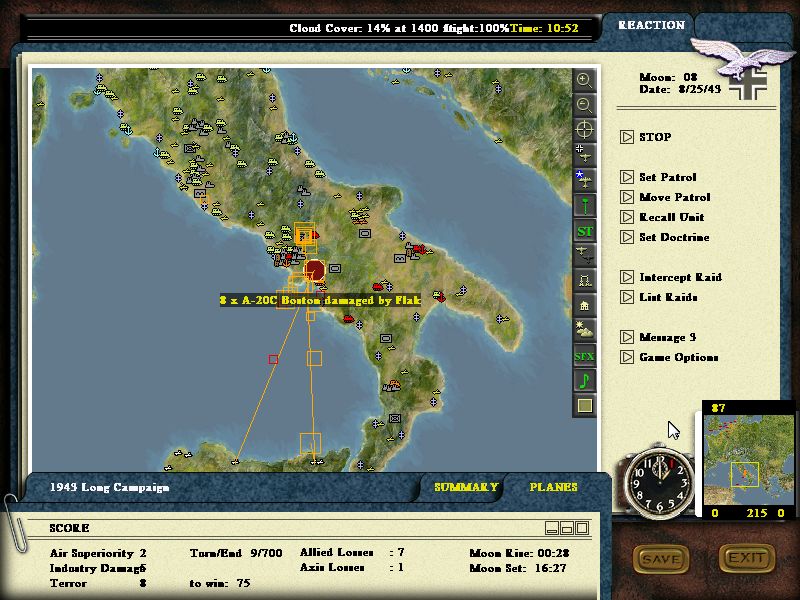Click the crosshair center map icon
The width and height of the screenshot is (800, 600).
click(584, 130)
